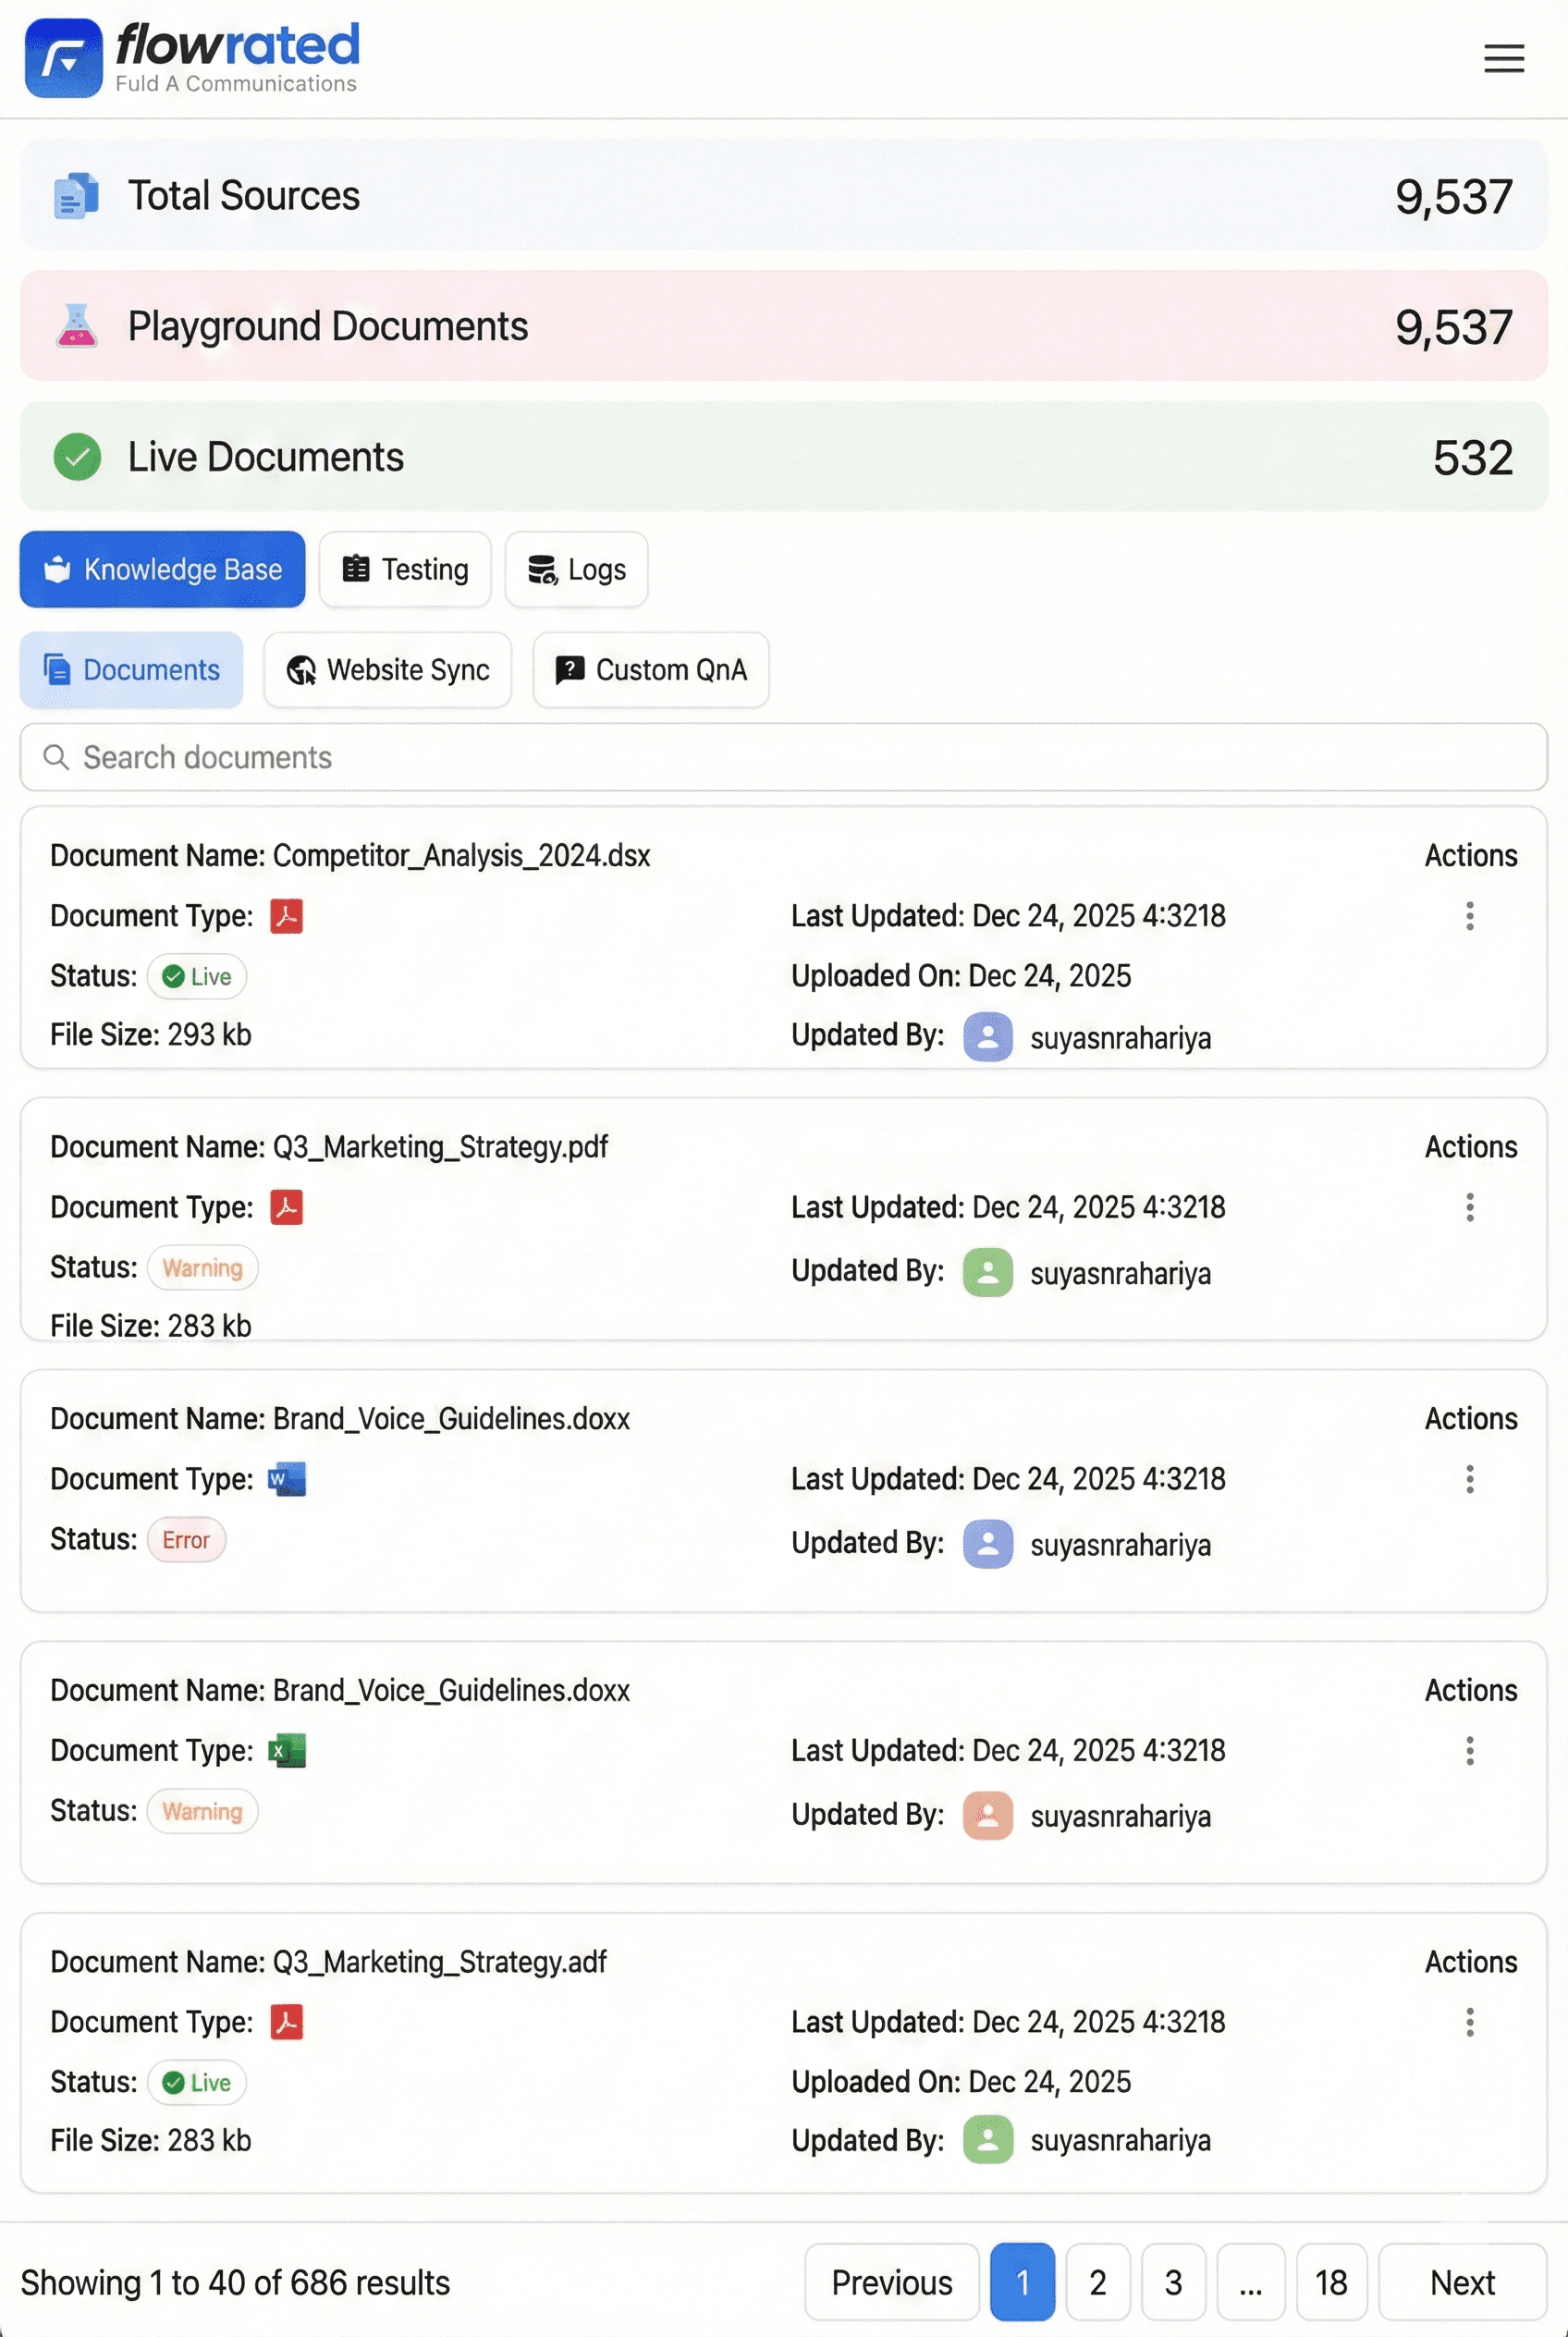Click the Excel document type icon
Image resolution: width=1568 pixels, height=2337 pixels.
coord(287,1751)
